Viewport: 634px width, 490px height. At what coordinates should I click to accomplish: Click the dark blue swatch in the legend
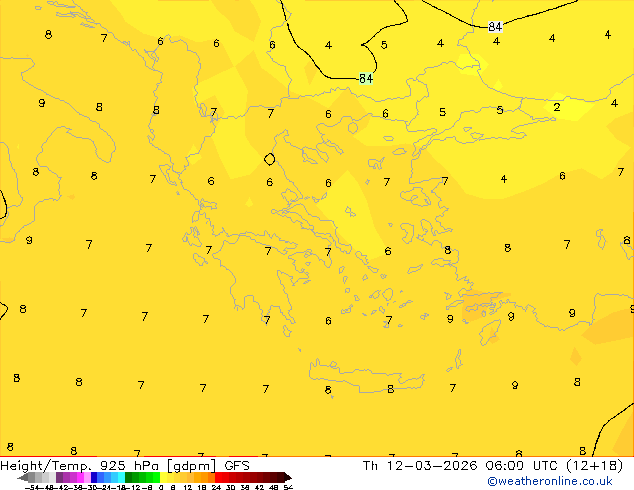coord(94,477)
